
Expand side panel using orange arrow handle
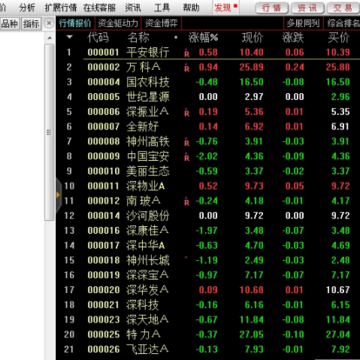(58, 195)
